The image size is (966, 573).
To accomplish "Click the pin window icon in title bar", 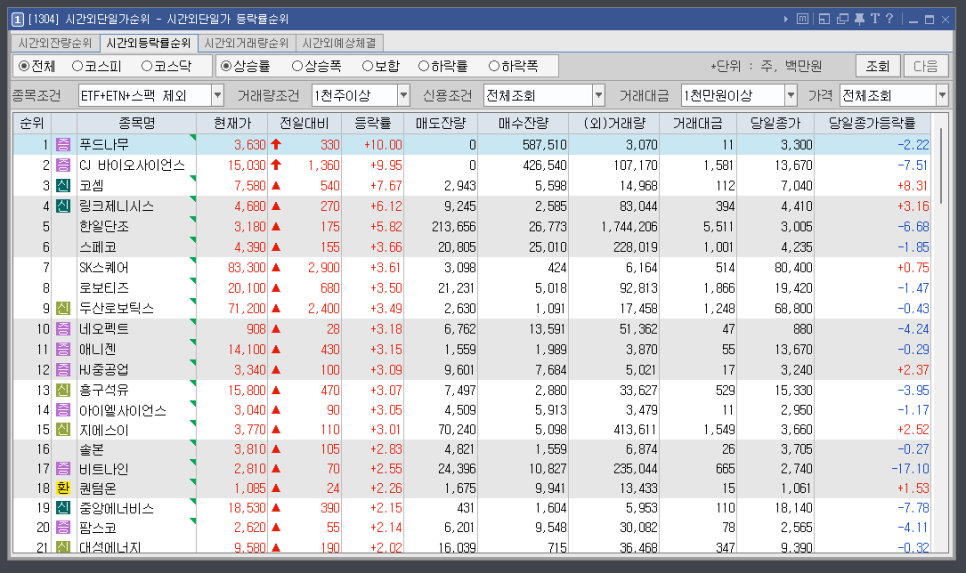I will (858, 18).
